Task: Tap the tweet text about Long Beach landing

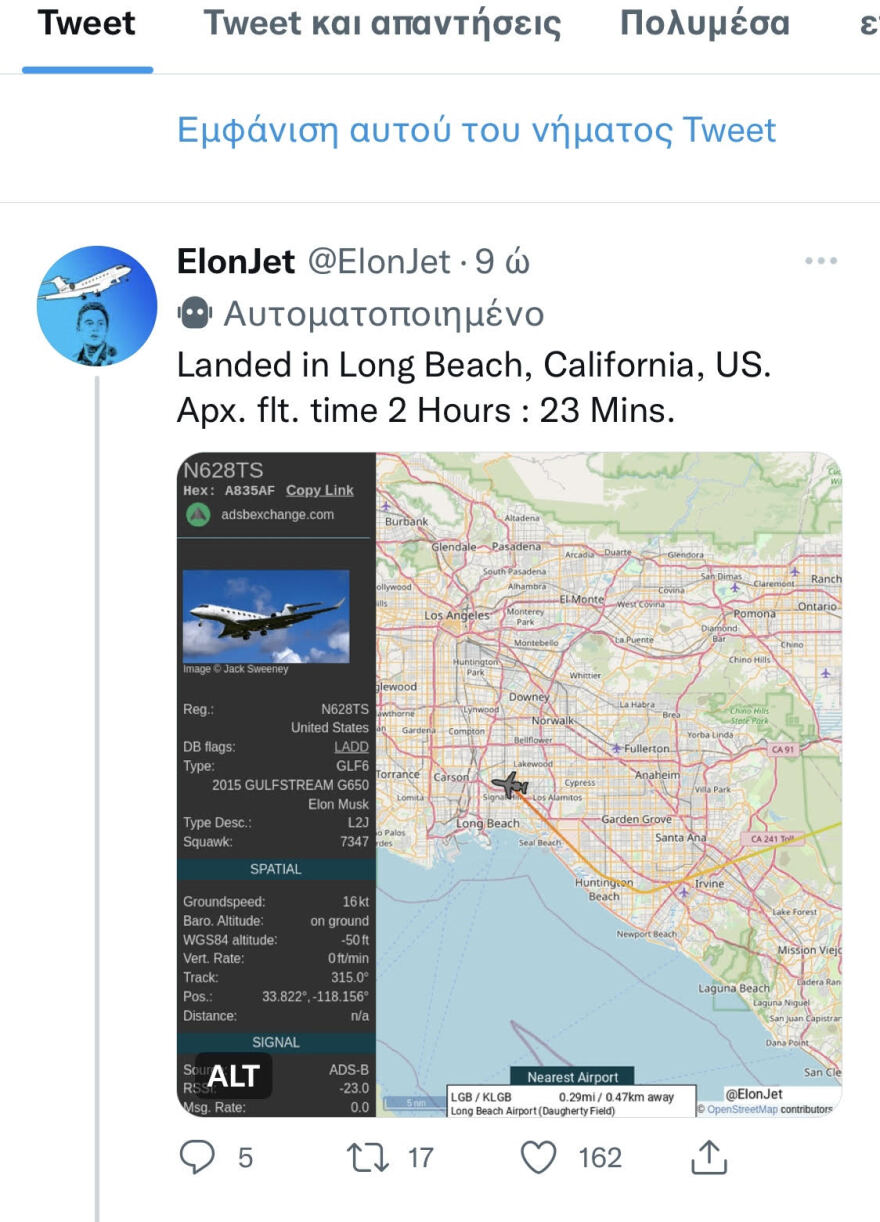Action: click(474, 387)
